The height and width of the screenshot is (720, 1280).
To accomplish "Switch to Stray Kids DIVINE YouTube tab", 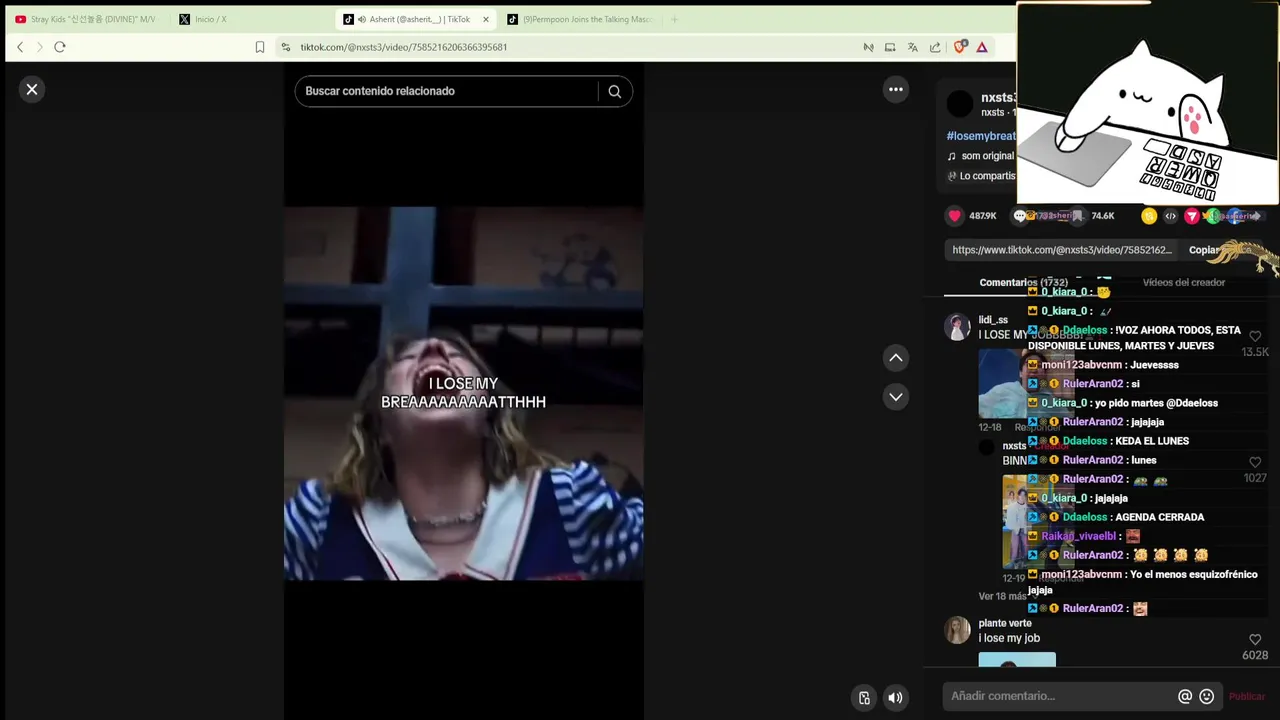I will pyautogui.click(x=85, y=19).
